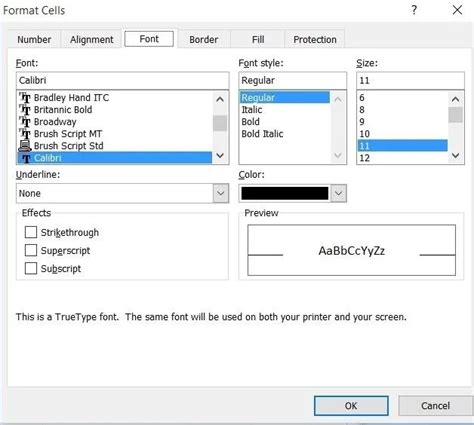This screenshot has height=425, width=474.
Task: Select Bradley Hand ITC font
Action: pyautogui.click(x=71, y=98)
